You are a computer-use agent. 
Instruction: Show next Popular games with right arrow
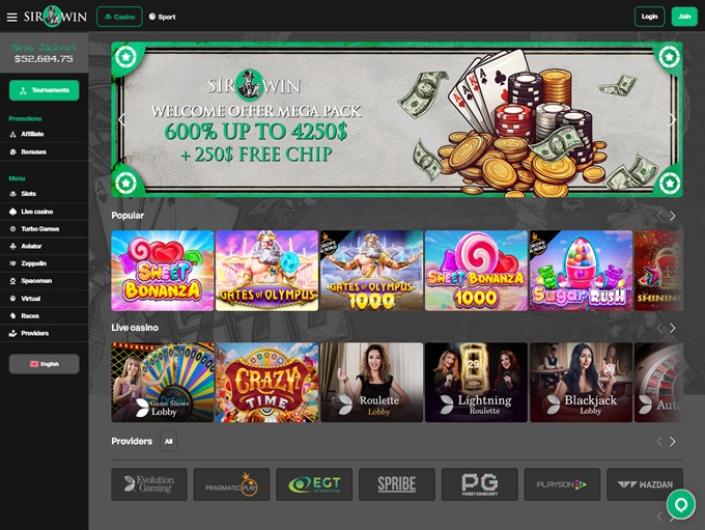[672, 216]
